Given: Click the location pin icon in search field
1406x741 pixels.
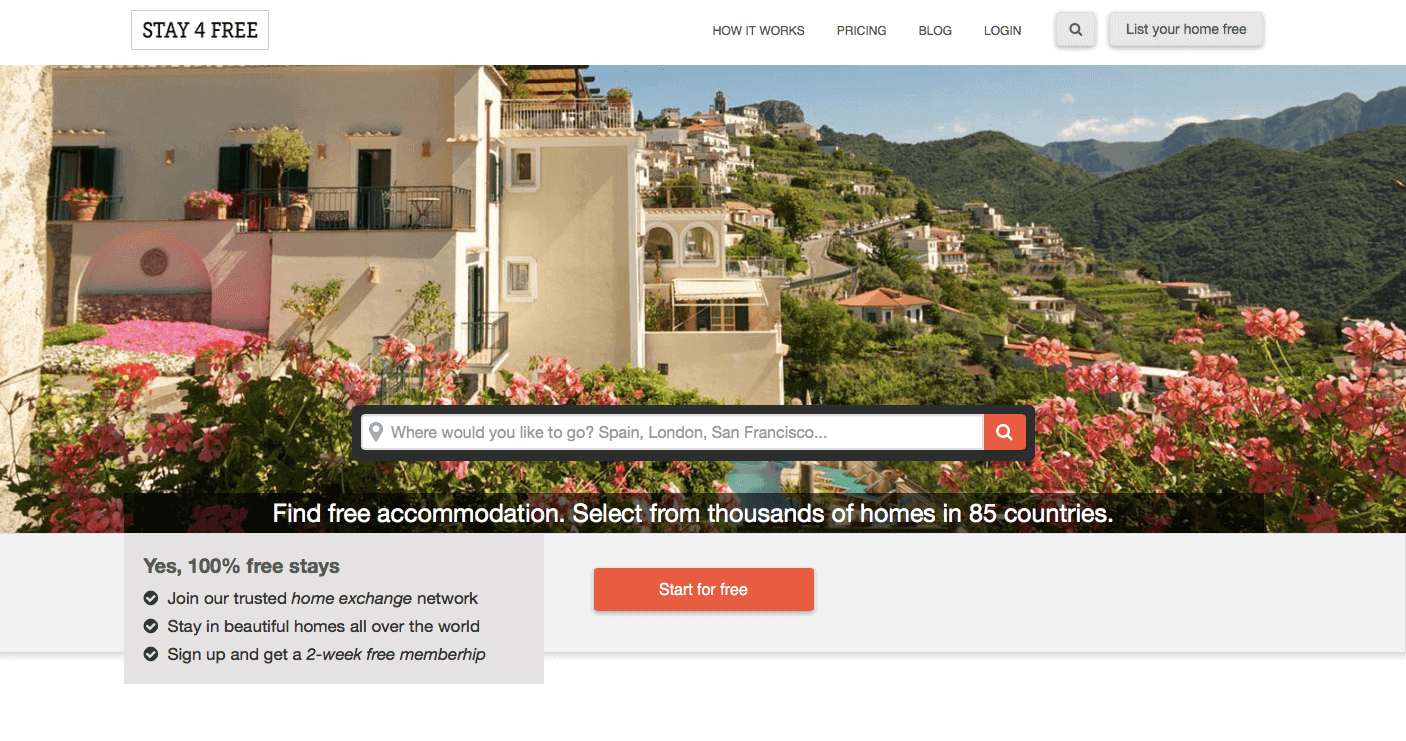Looking at the screenshot, I should tap(376, 433).
